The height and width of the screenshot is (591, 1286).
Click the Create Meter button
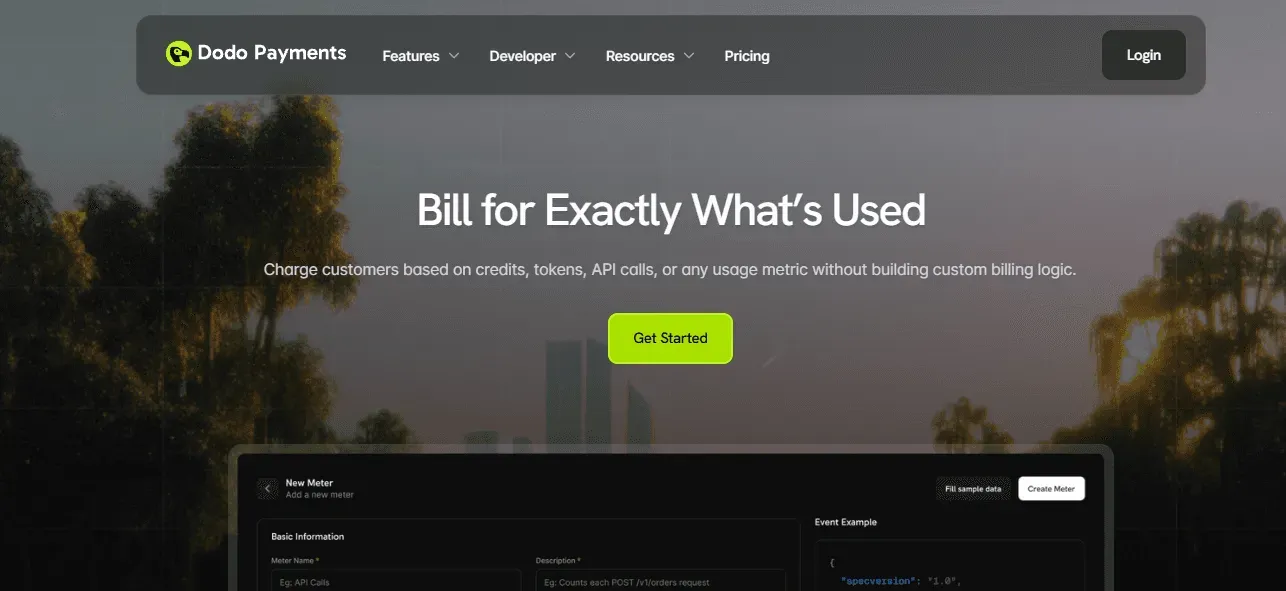1051,489
